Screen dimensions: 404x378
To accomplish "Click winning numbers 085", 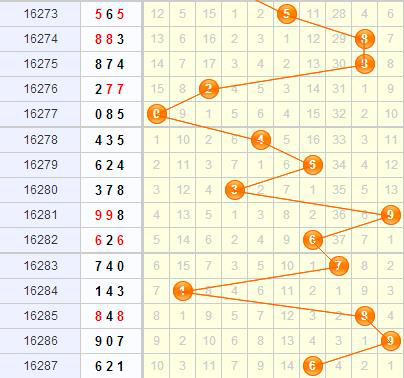I will tap(109, 114).
